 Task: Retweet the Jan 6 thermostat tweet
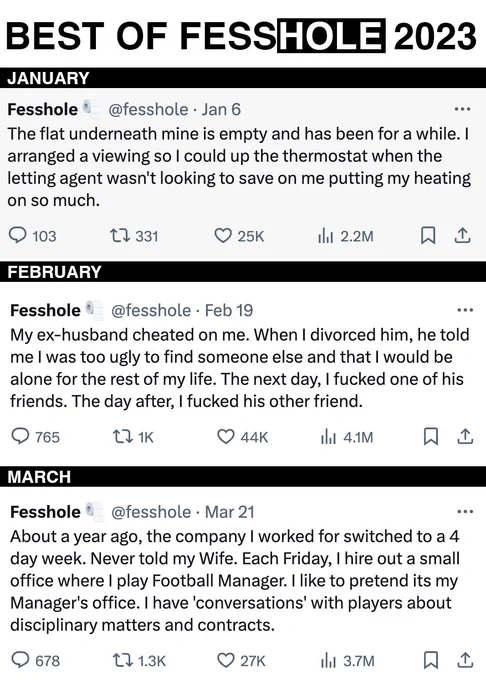[x=134, y=236]
